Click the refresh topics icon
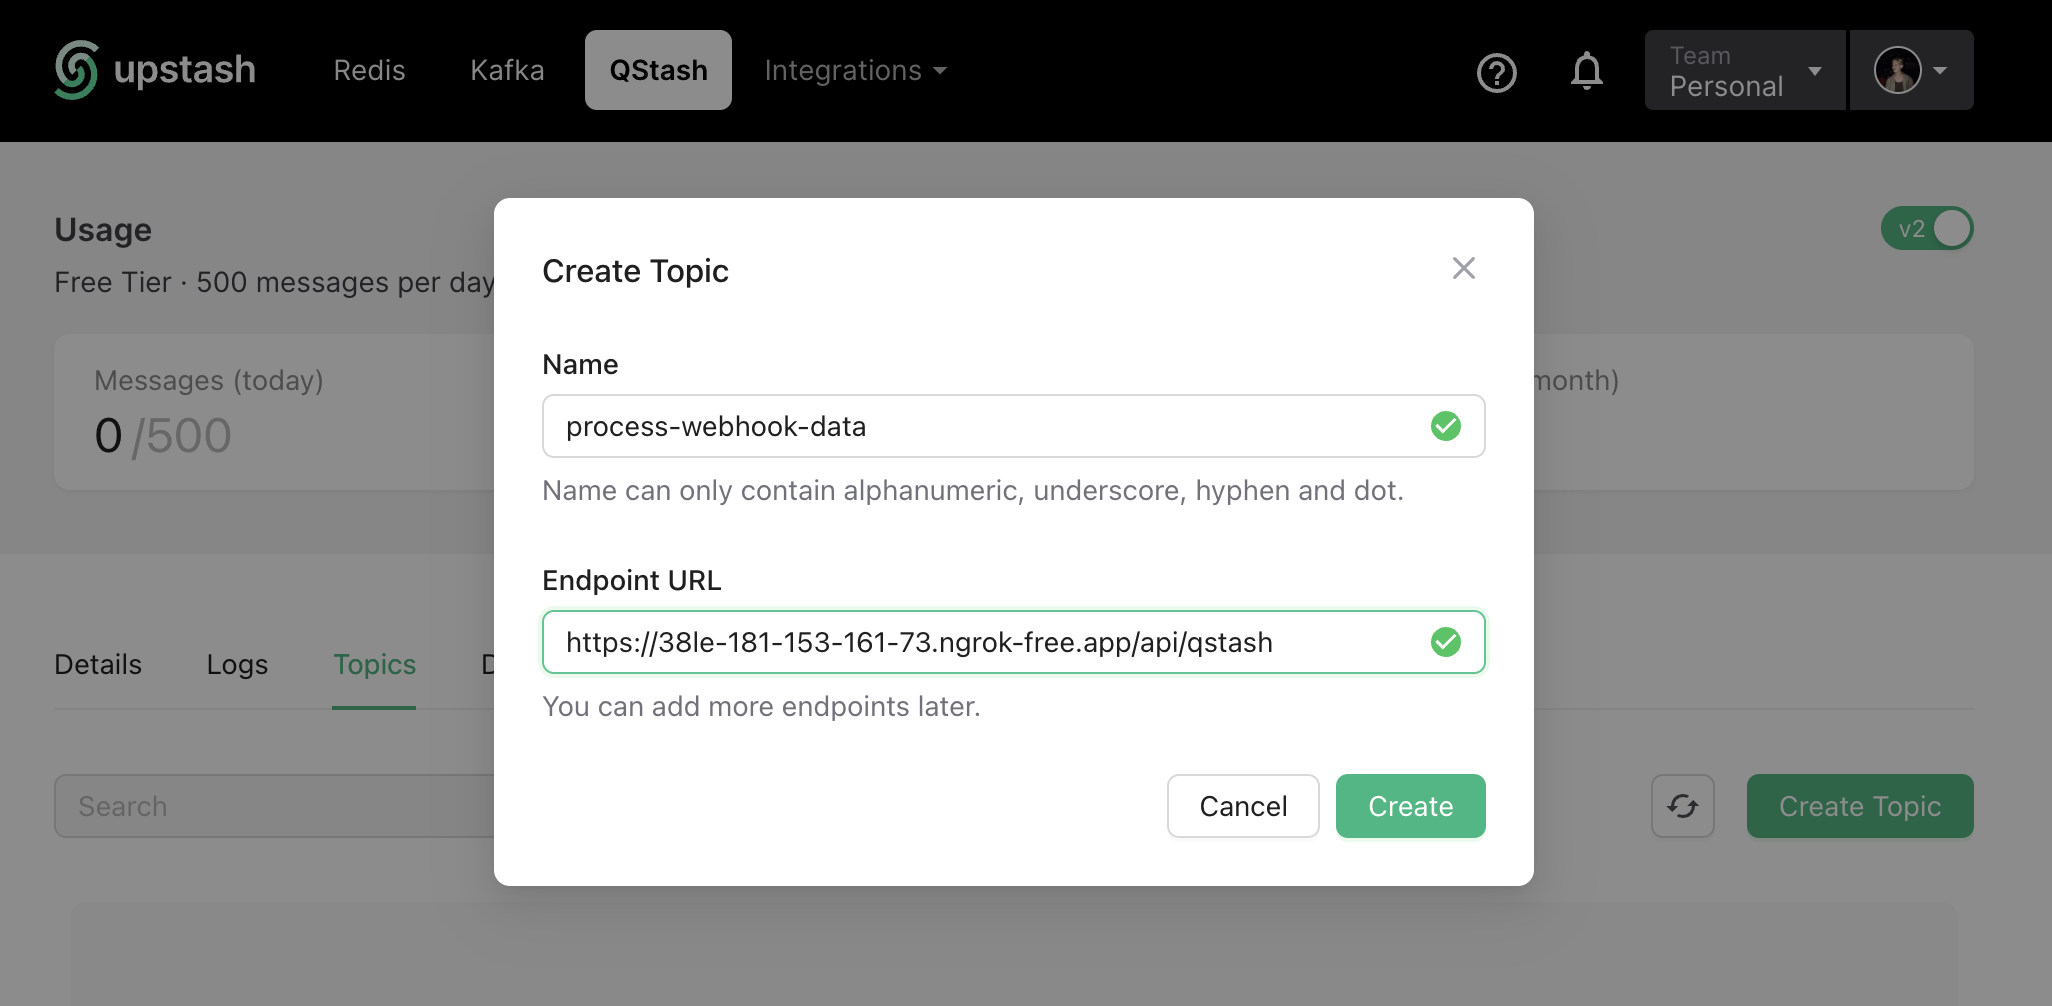The image size is (2052, 1006). pyautogui.click(x=1682, y=805)
